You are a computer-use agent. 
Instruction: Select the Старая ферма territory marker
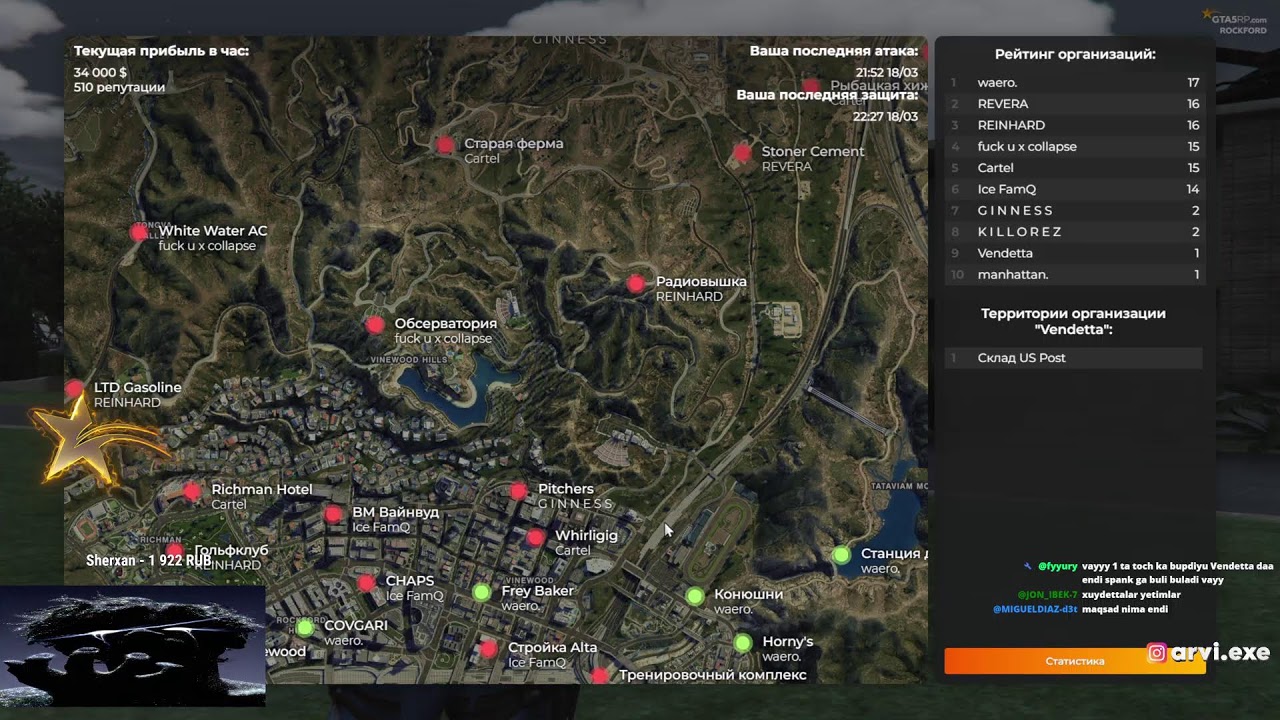(x=445, y=146)
